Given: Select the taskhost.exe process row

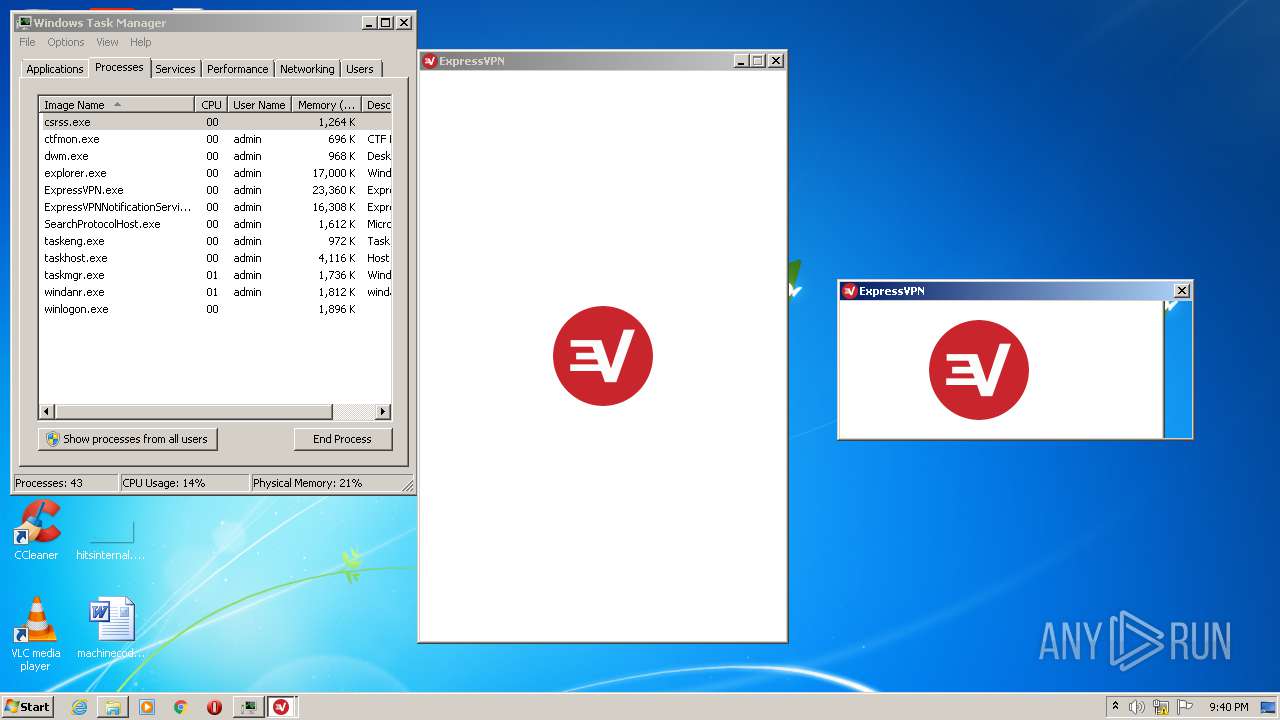Looking at the screenshot, I should (215, 258).
